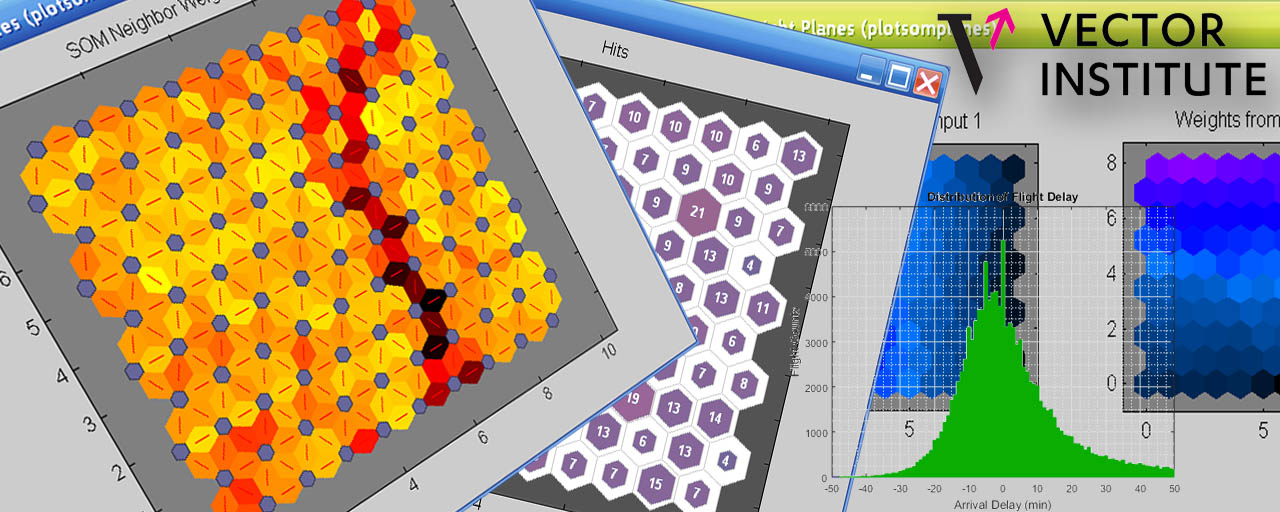Maximize the Hits figure window
The image size is (1280, 512).
click(x=898, y=75)
